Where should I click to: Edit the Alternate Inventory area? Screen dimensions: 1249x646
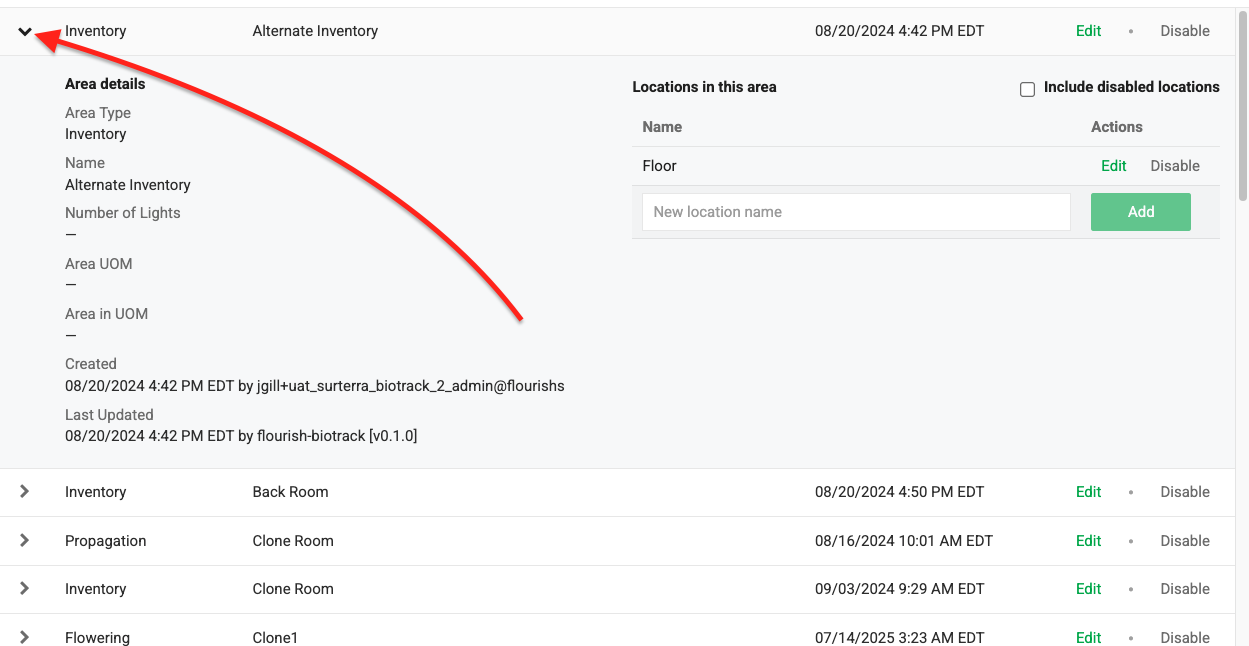point(1088,31)
